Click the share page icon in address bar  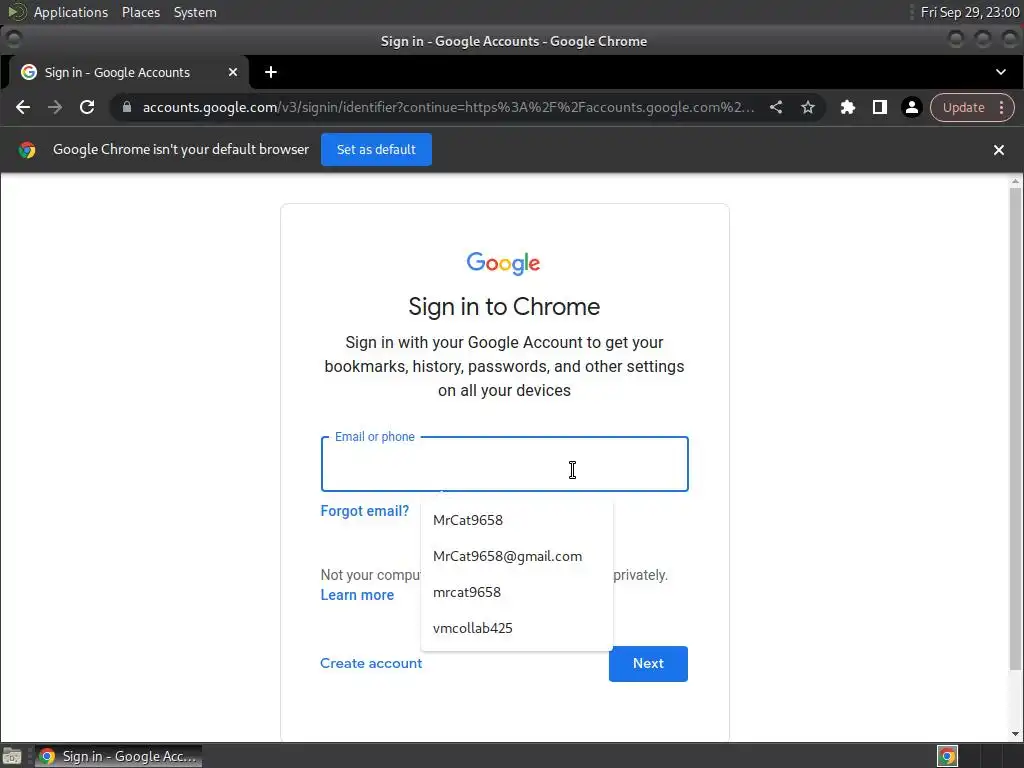776,107
